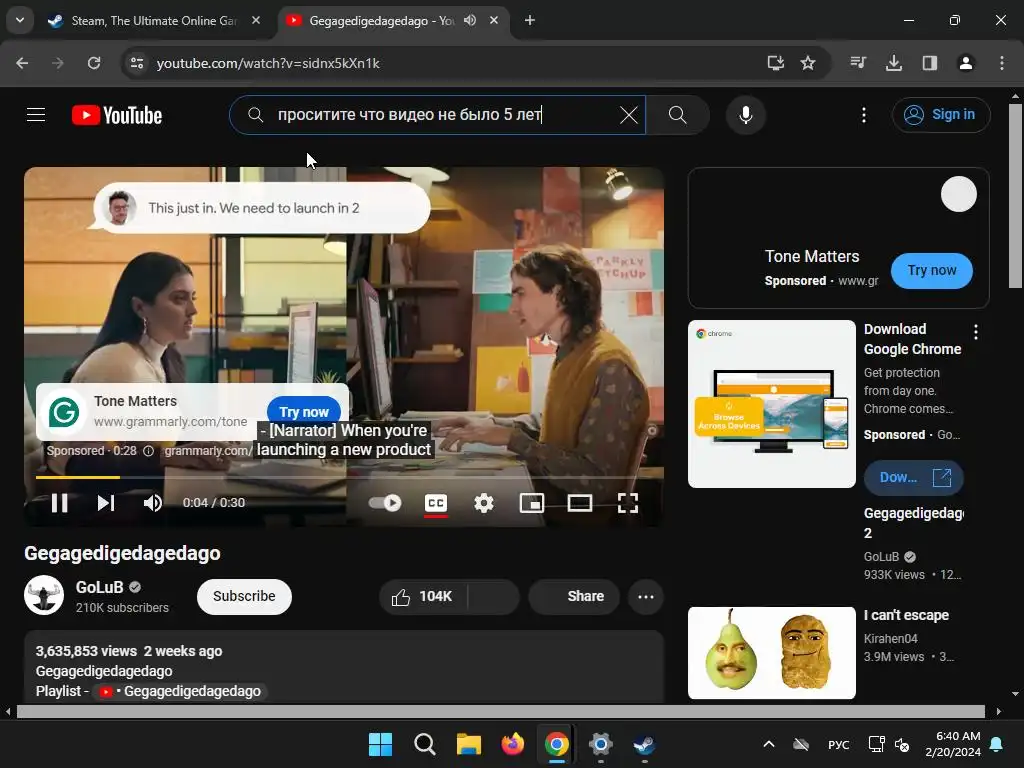Open Chrome side panel
The width and height of the screenshot is (1024, 768).
pos(929,63)
